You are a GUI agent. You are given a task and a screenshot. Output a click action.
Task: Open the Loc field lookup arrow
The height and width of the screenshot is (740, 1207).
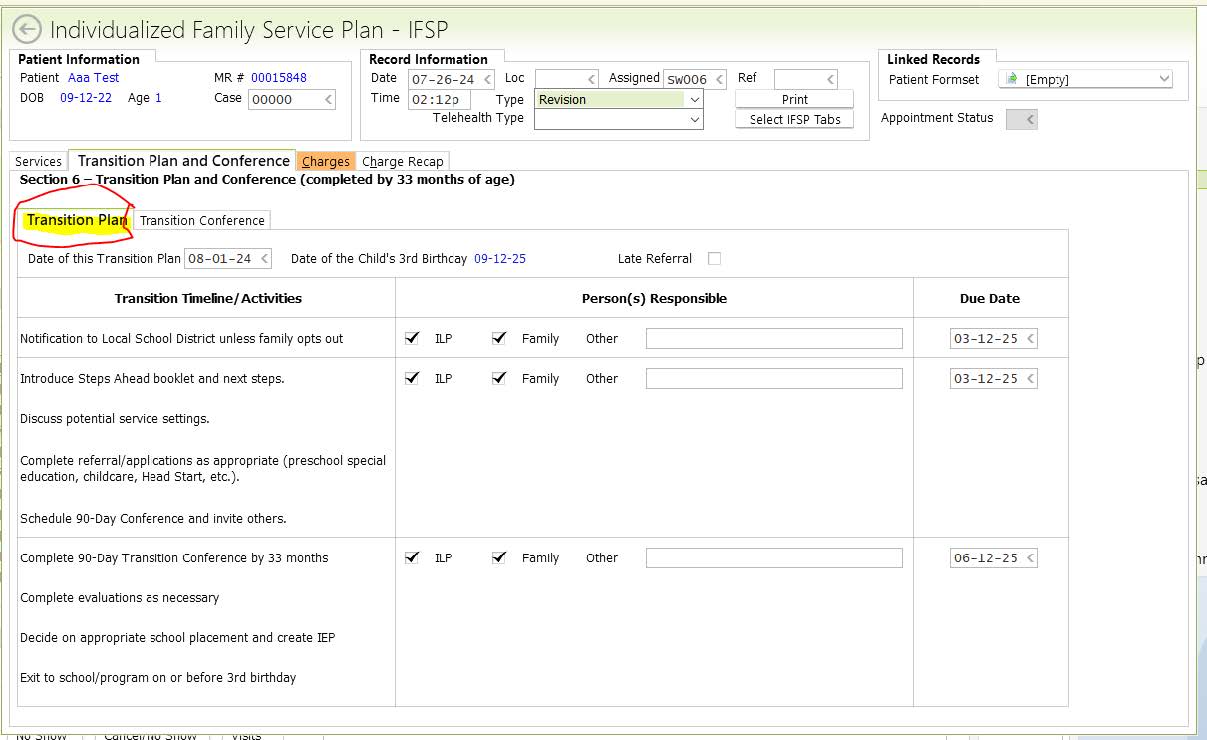click(590, 80)
